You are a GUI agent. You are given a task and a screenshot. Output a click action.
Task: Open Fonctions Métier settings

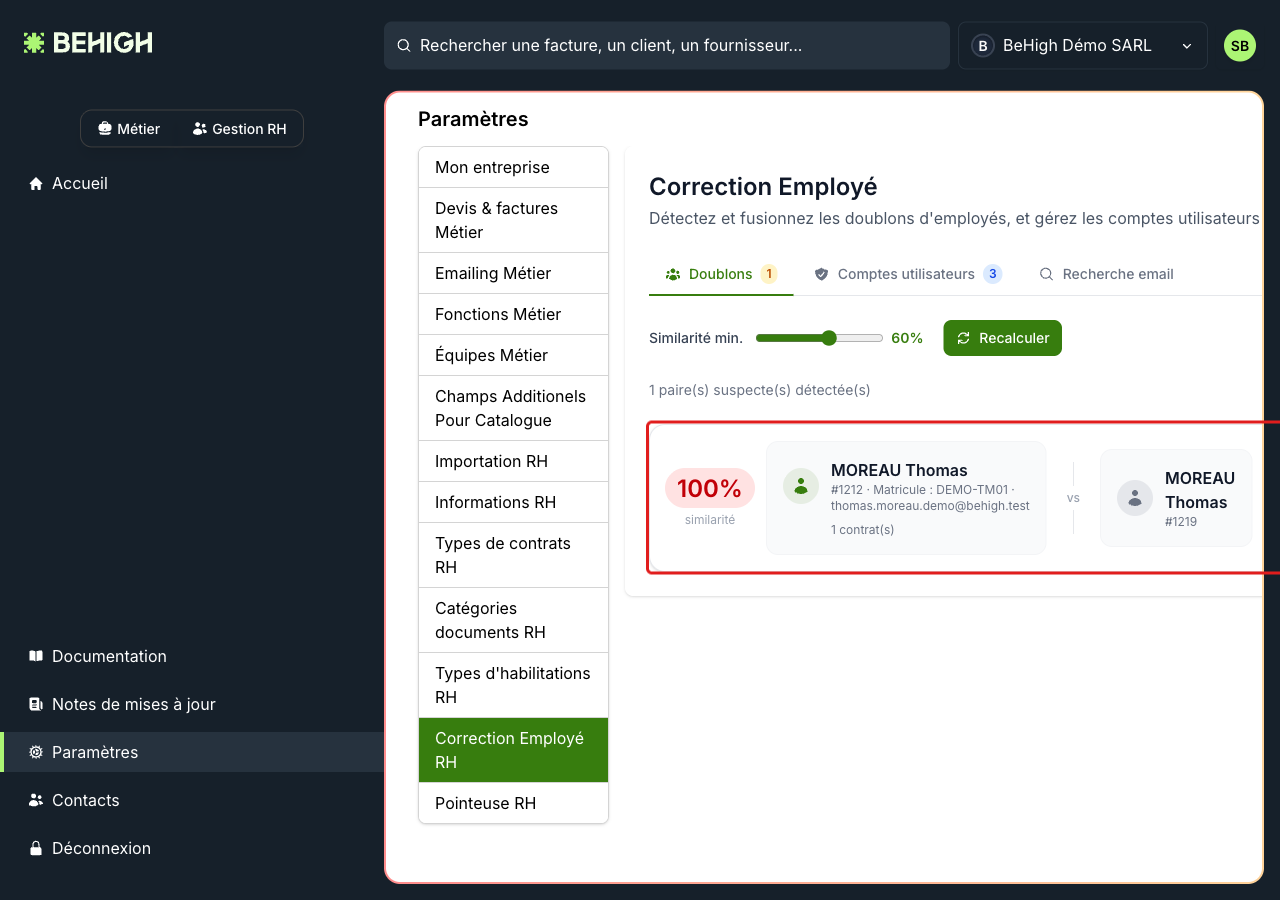click(x=513, y=314)
